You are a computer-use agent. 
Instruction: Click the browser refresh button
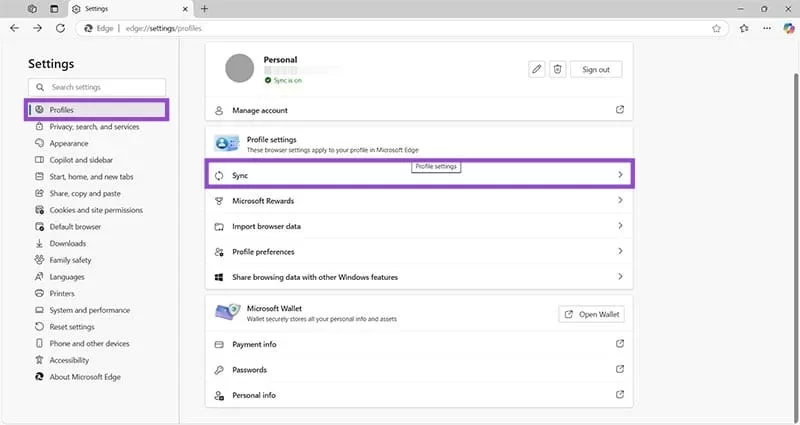click(x=61, y=29)
